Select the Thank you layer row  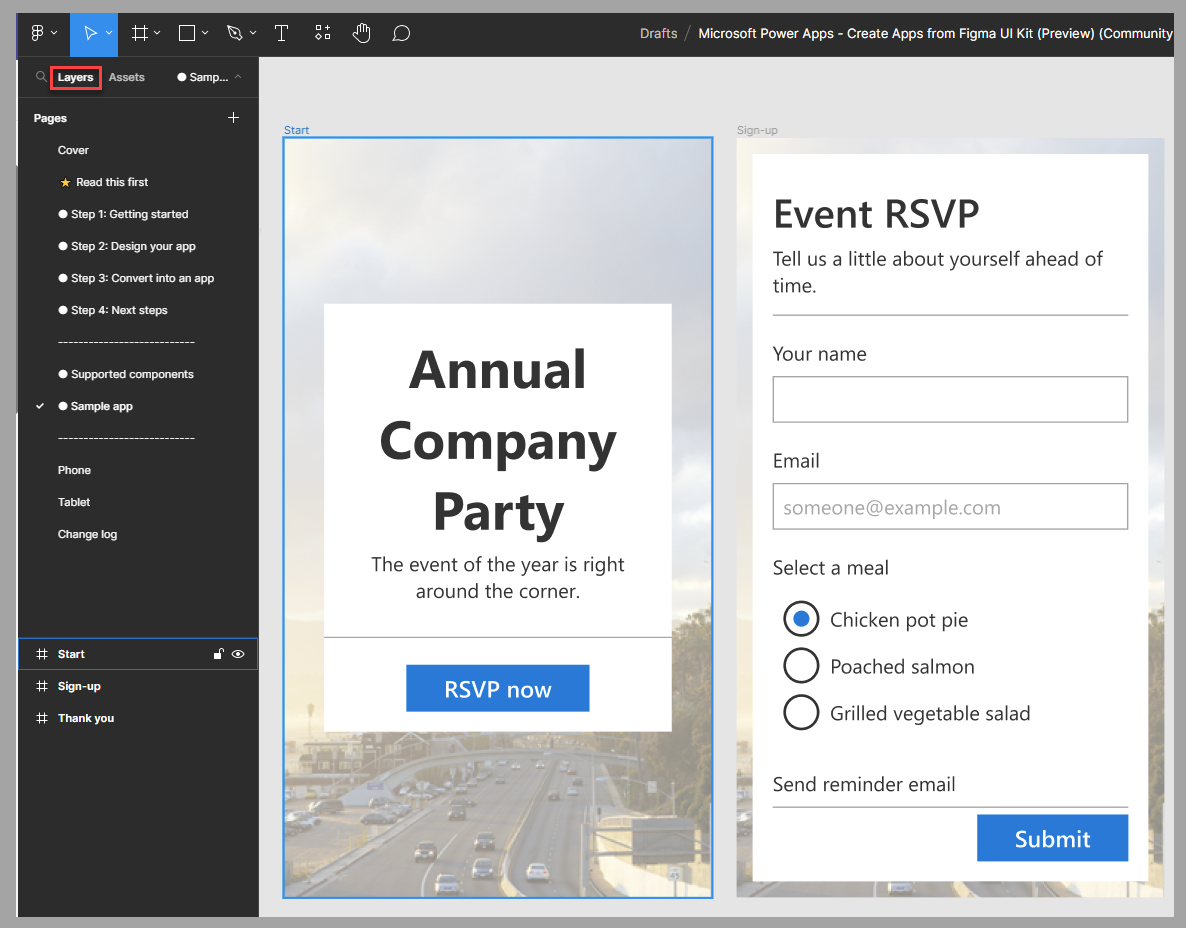tap(138, 718)
